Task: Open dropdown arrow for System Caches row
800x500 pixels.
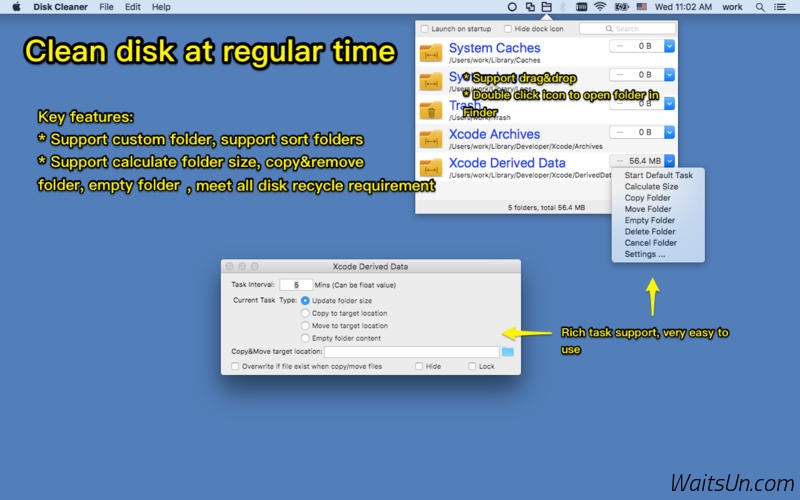Action: [669, 46]
